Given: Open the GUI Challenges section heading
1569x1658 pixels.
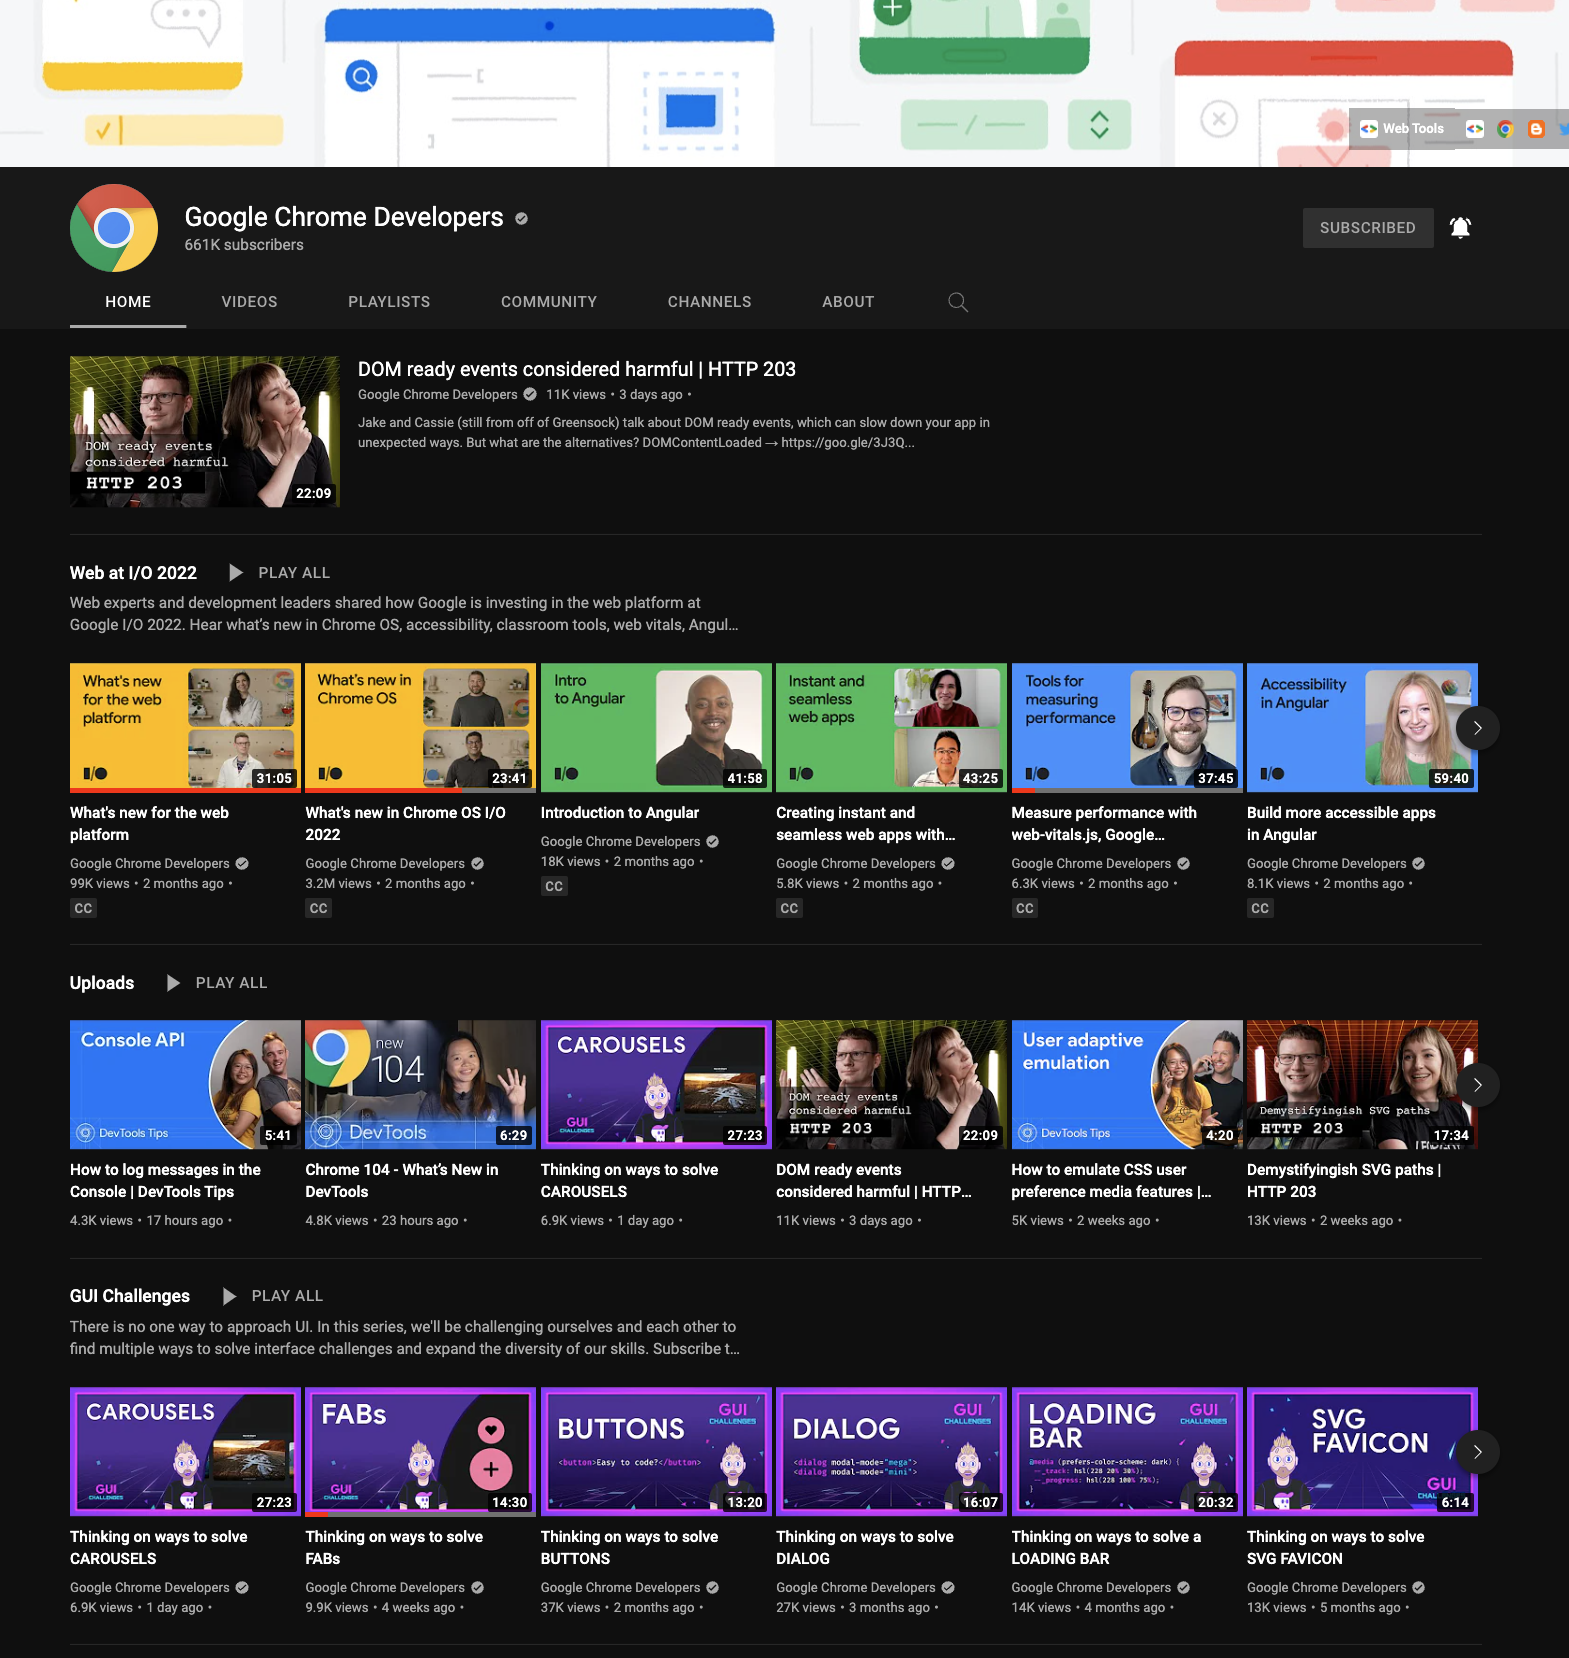Looking at the screenshot, I should [x=130, y=1296].
